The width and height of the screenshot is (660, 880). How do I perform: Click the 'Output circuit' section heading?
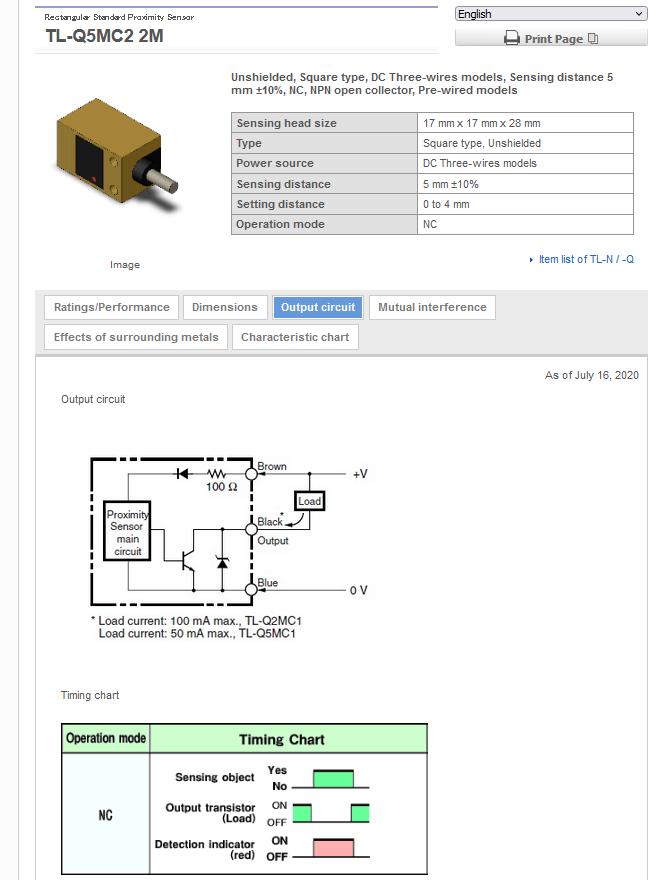click(x=93, y=399)
